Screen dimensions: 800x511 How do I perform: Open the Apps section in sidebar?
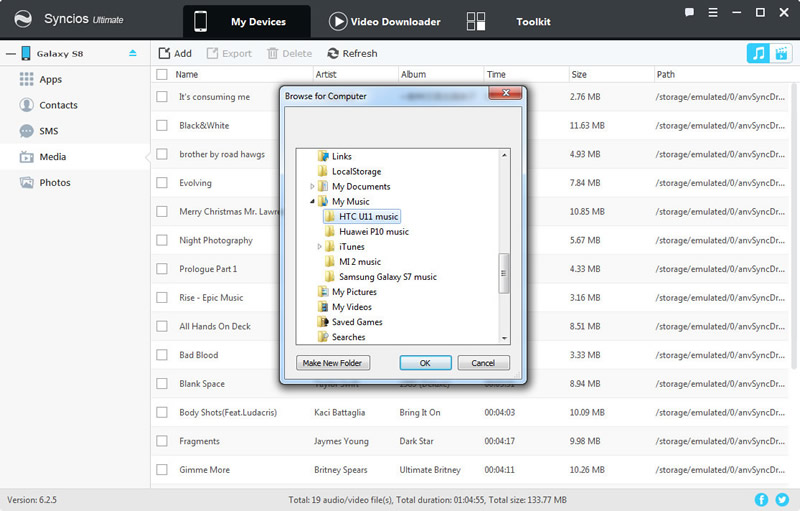pos(75,79)
